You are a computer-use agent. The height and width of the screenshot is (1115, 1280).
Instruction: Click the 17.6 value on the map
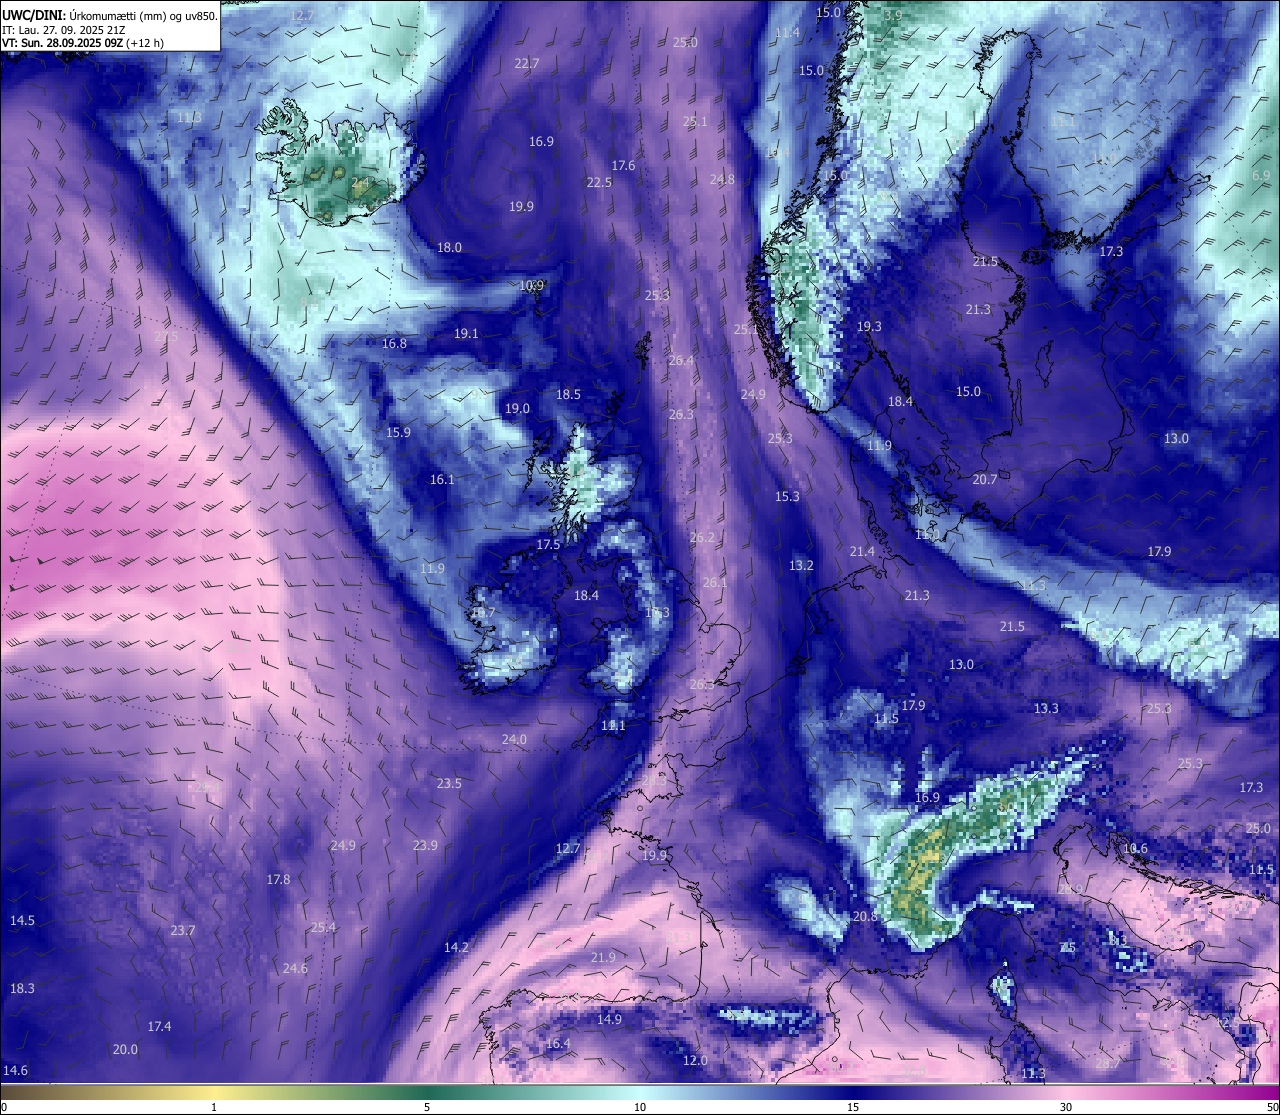624,165
